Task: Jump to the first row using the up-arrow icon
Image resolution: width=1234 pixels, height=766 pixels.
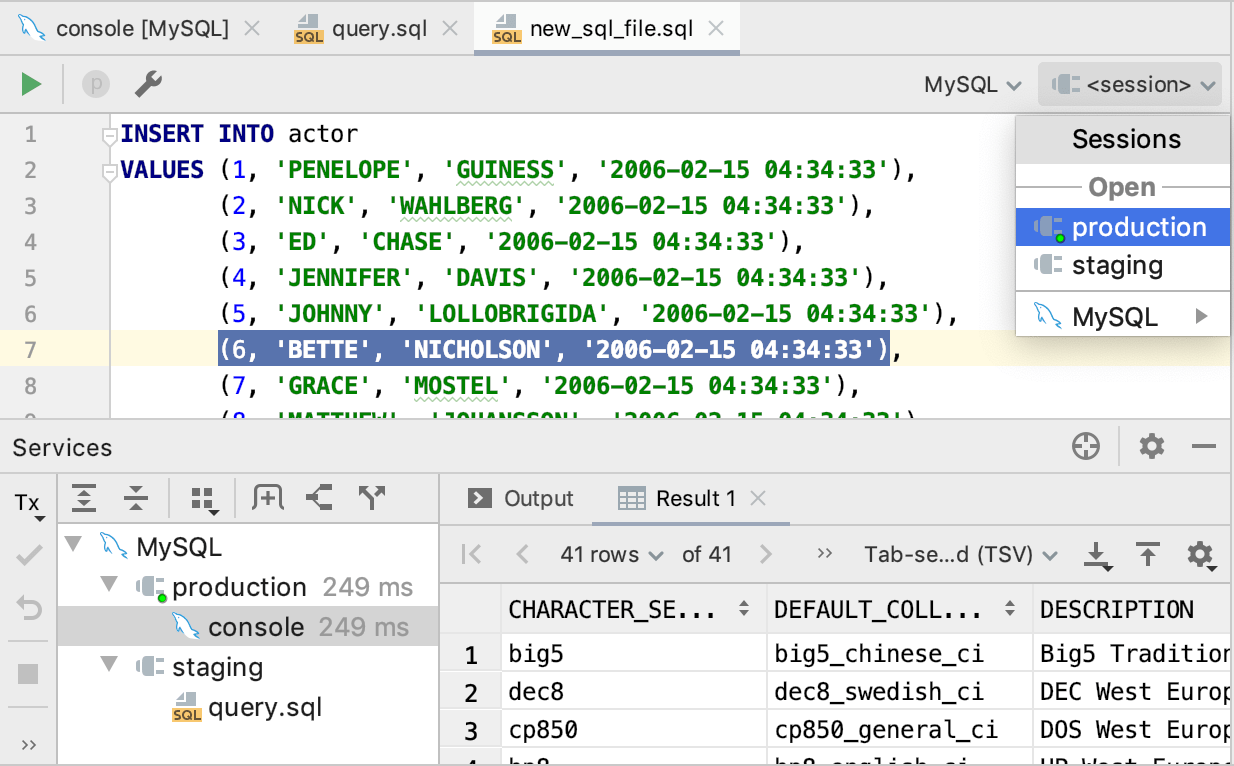Action: [x=1148, y=554]
